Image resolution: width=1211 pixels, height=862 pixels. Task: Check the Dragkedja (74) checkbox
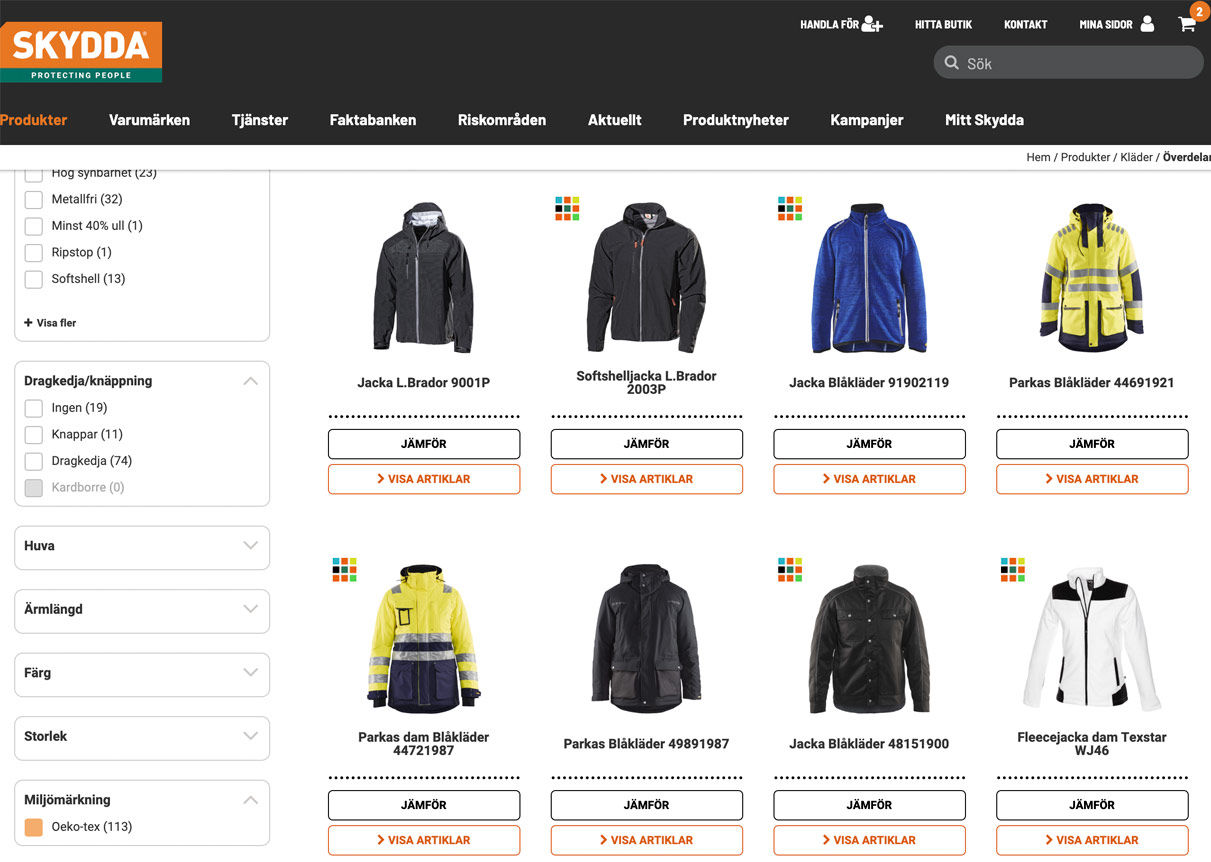click(x=34, y=461)
